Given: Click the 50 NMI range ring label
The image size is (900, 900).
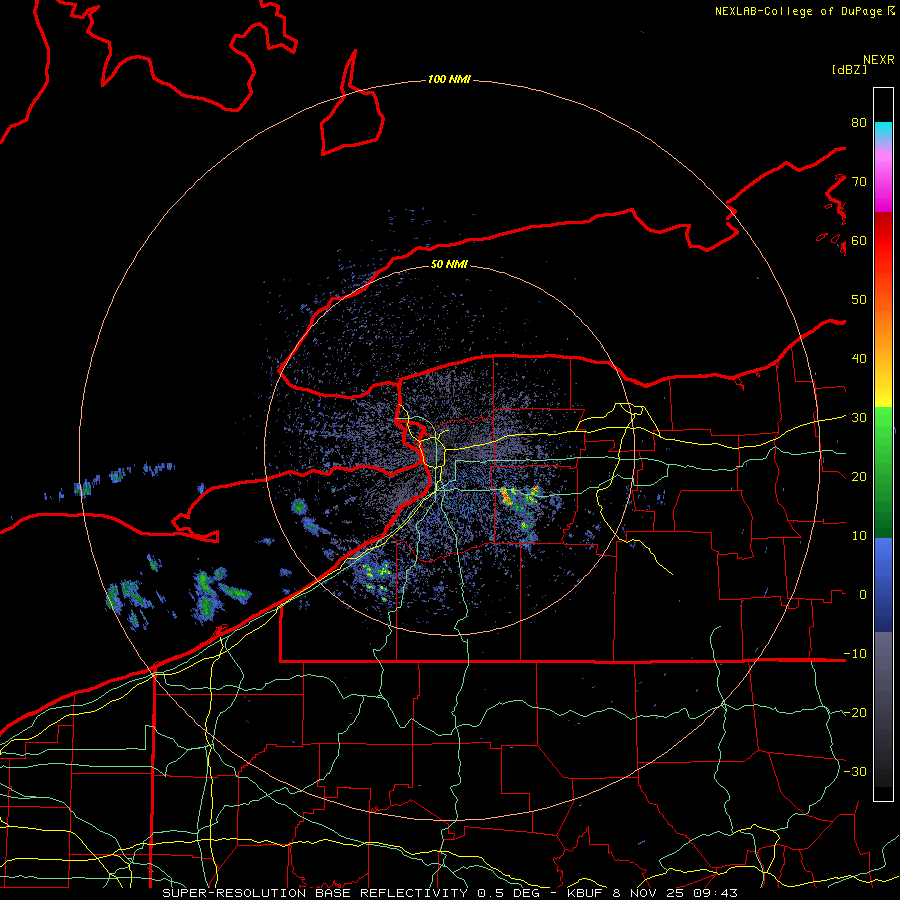Looking at the screenshot, I should pos(449,264).
